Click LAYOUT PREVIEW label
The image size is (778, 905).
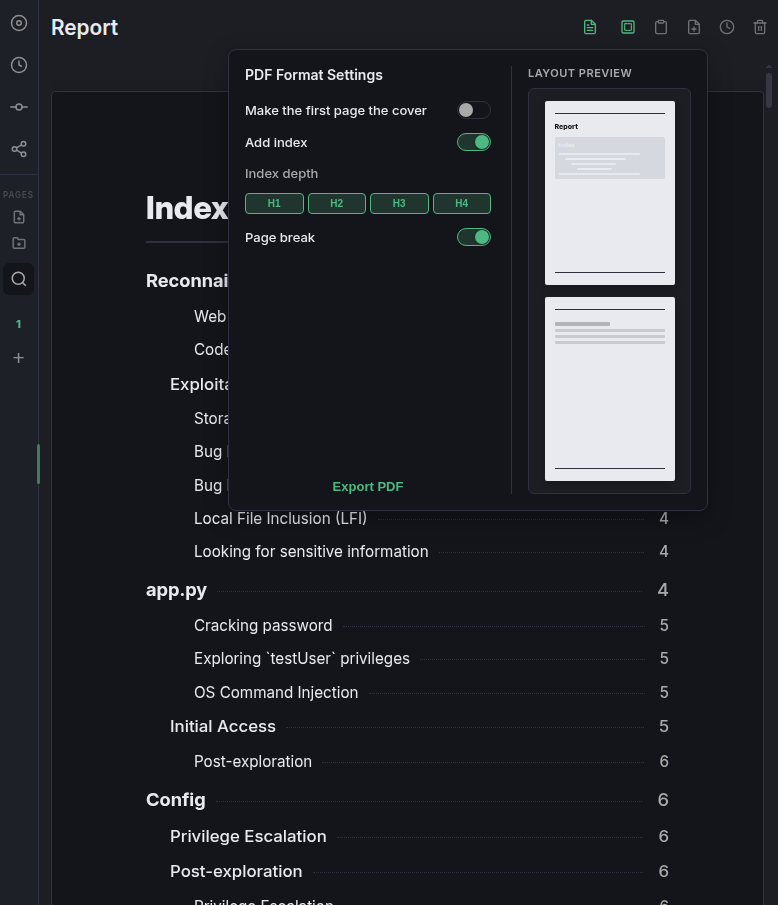(x=579, y=73)
